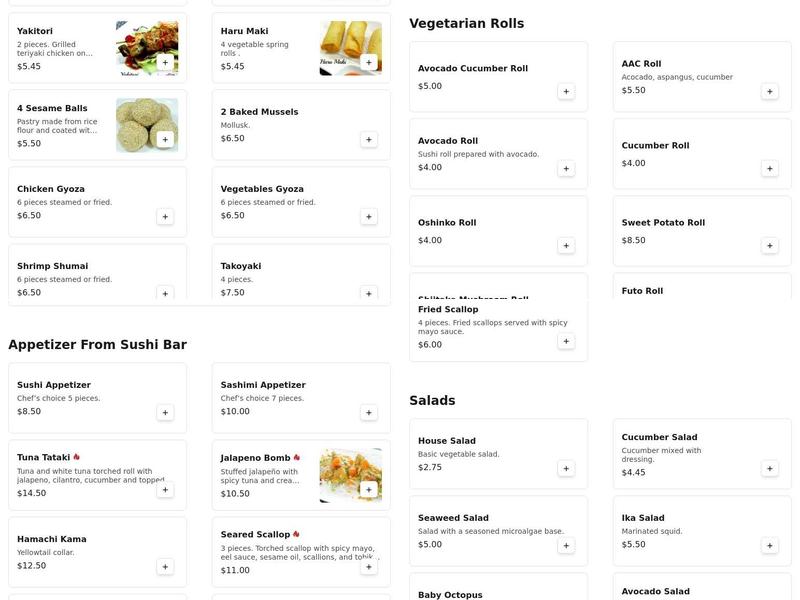This screenshot has width=800, height=600.
Task: Open the Hamachi Kama item details
Action: point(52,539)
